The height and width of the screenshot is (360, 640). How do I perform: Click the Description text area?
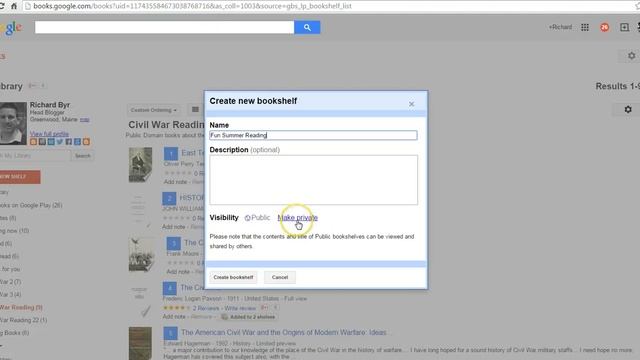click(313, 180)
